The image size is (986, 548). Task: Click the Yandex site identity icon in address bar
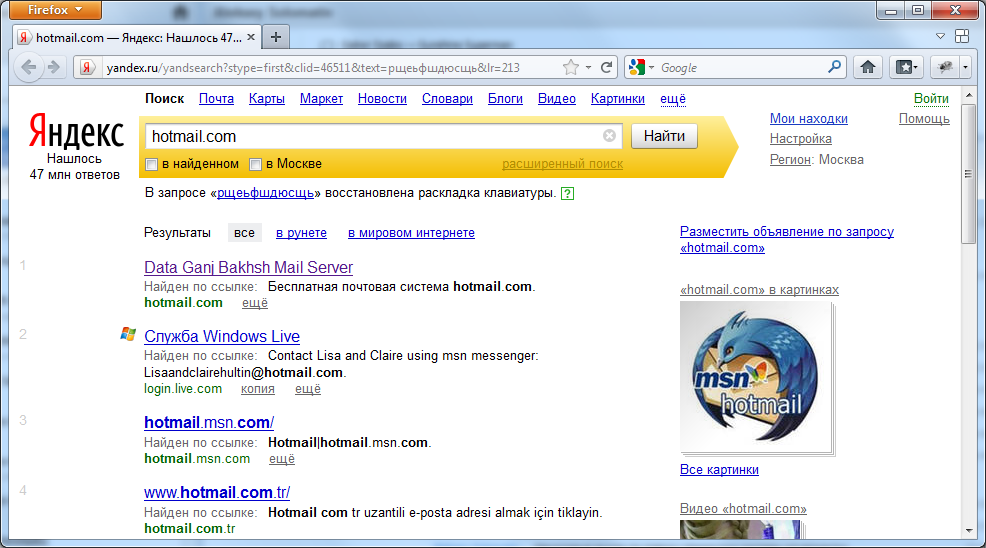pos(87,67)
